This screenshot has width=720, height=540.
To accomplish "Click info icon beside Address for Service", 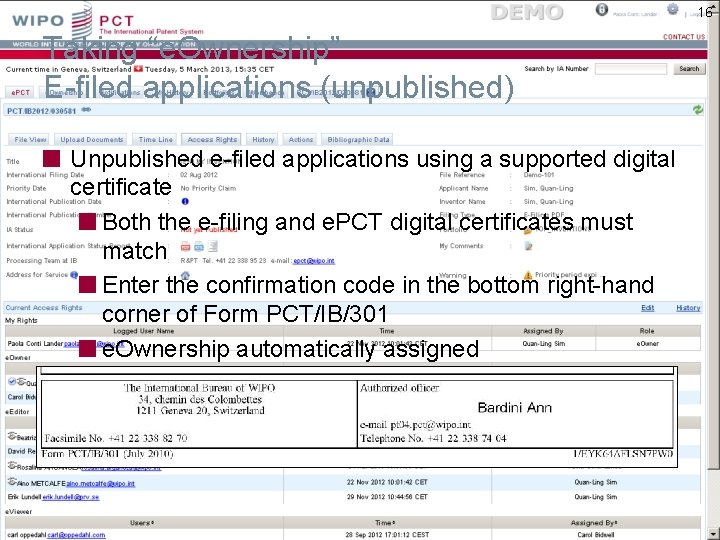I will (x=74, y=275).
